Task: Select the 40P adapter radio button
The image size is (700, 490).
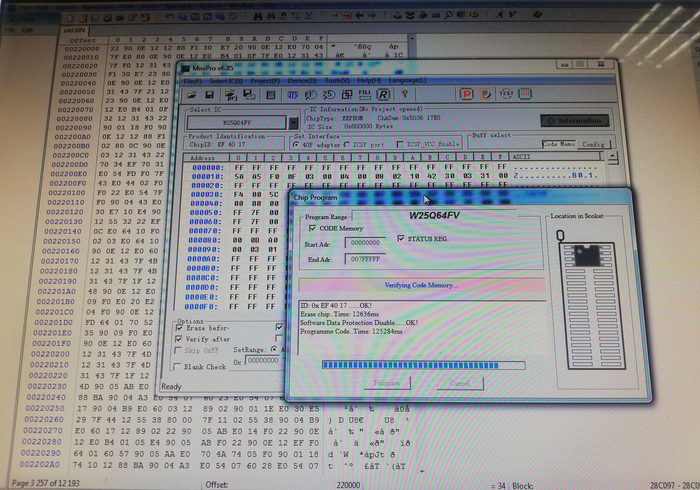Action: pyautogui.click(x=296, y=145)
